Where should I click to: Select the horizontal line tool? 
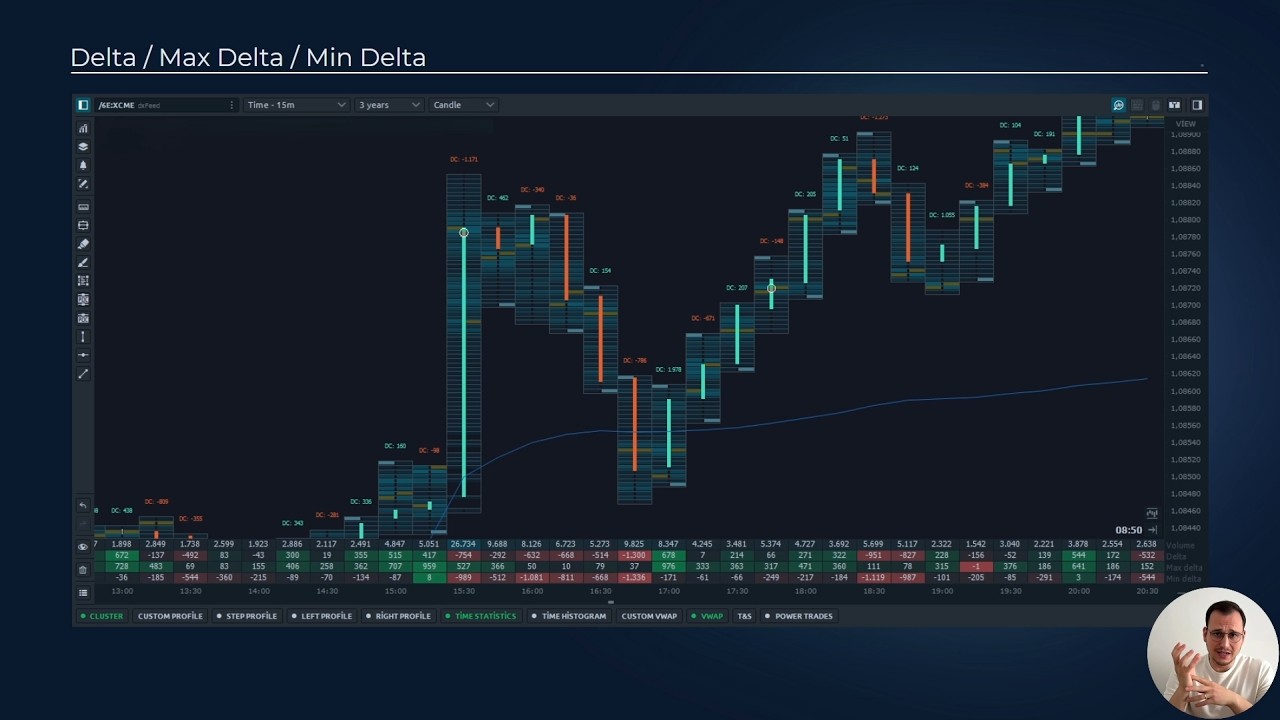[x=83, y=355]
